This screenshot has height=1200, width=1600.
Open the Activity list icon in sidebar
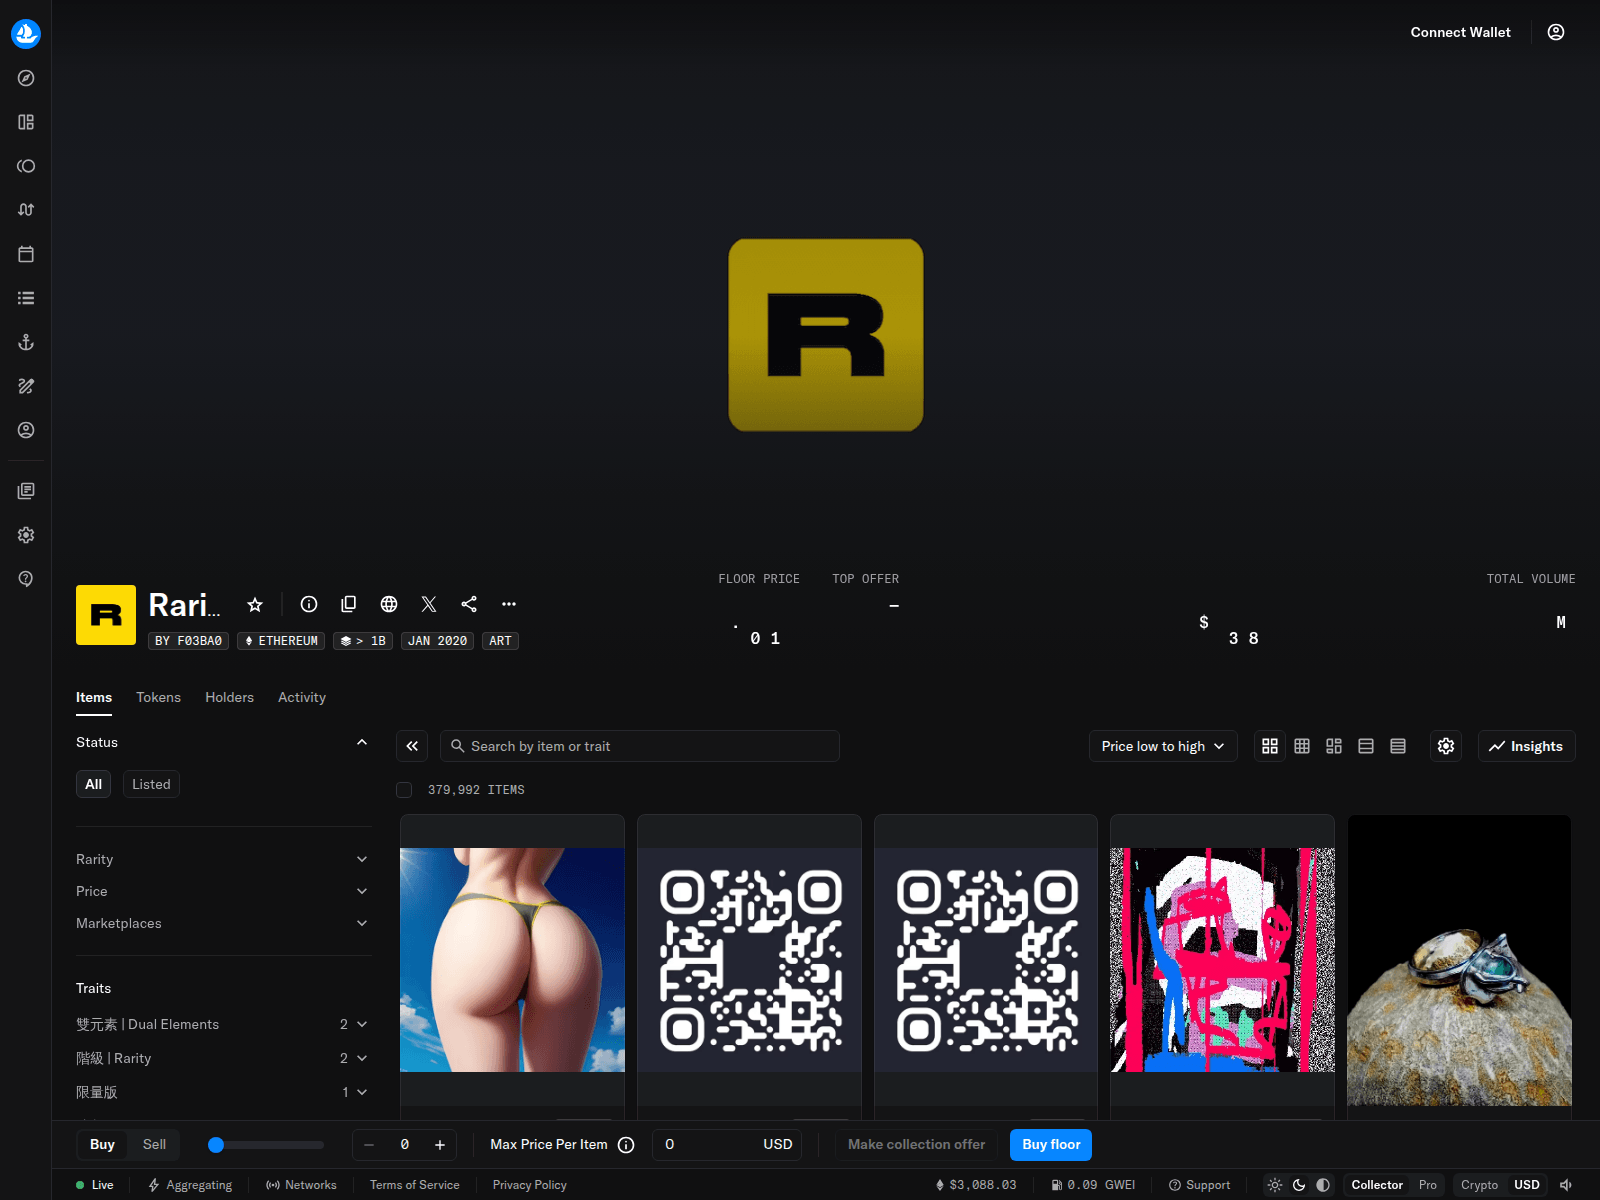(x=26, y=298)
